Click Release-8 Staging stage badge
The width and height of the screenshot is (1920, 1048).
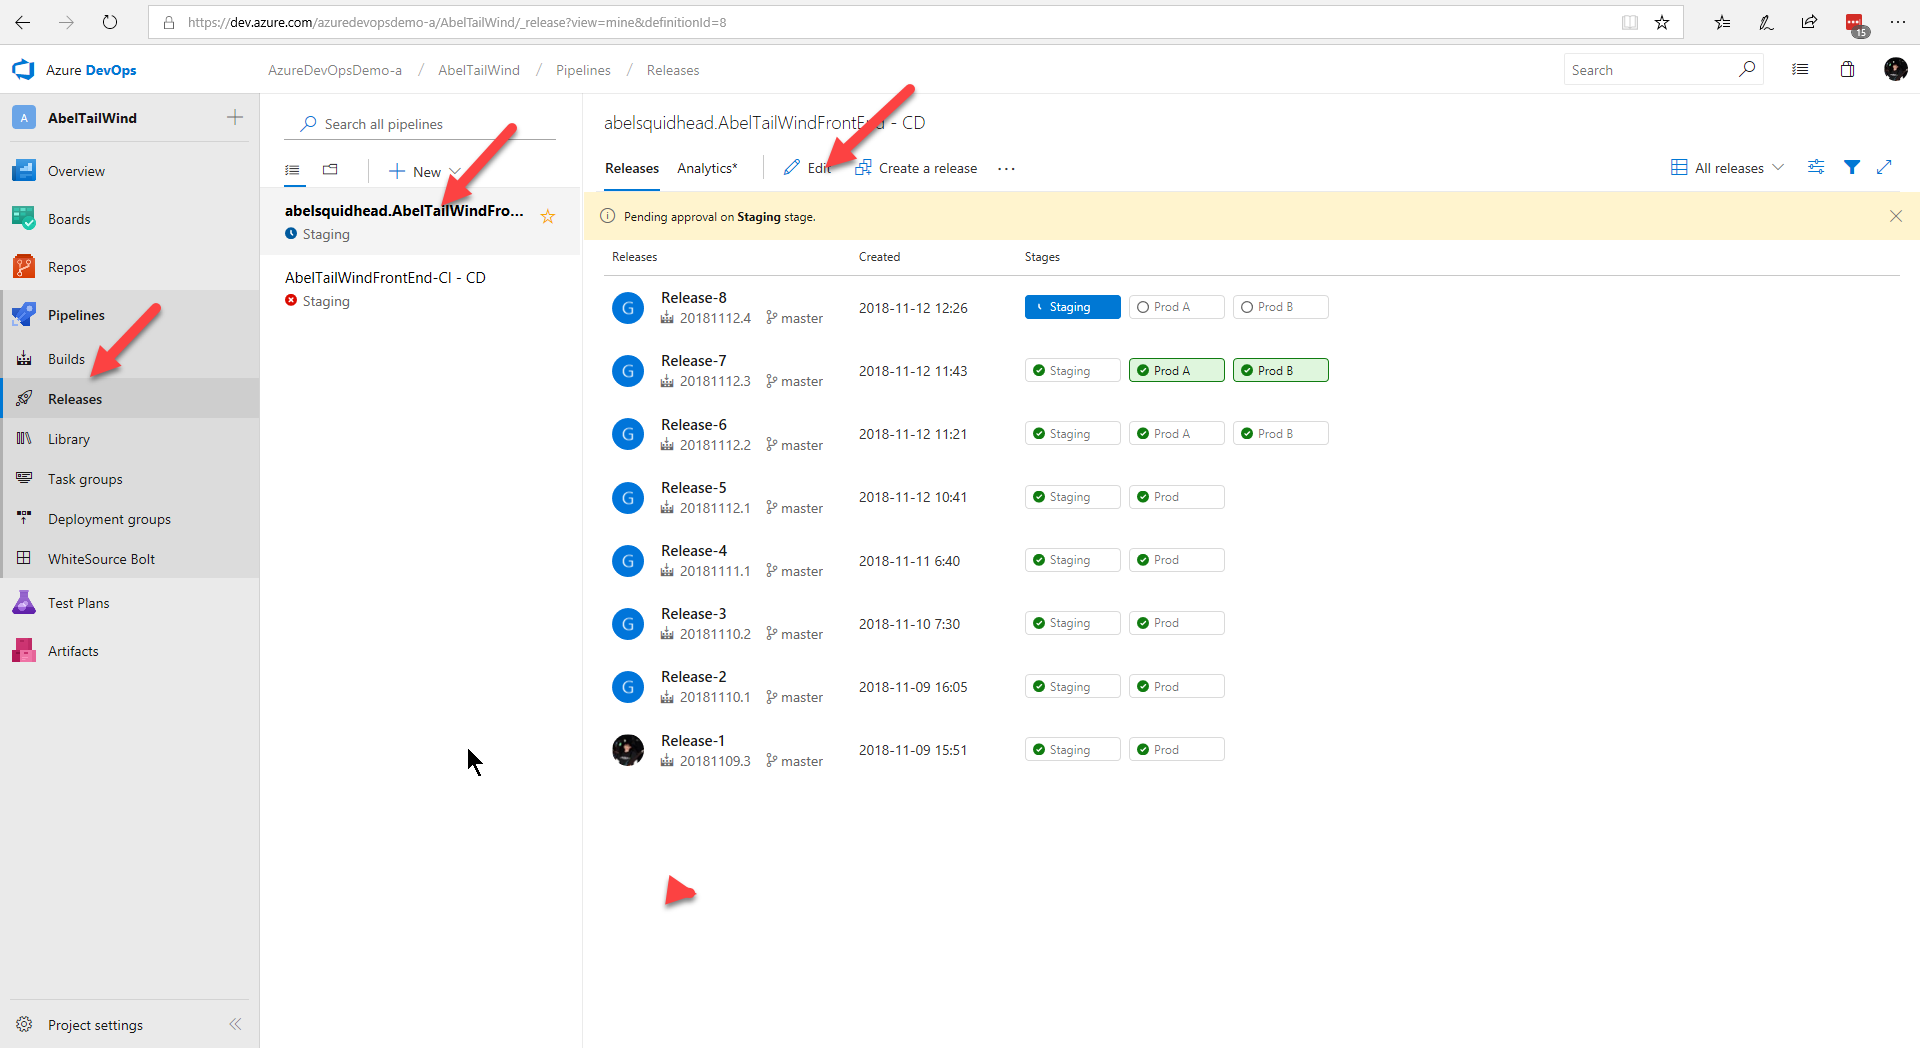(x=1072, y=307)
